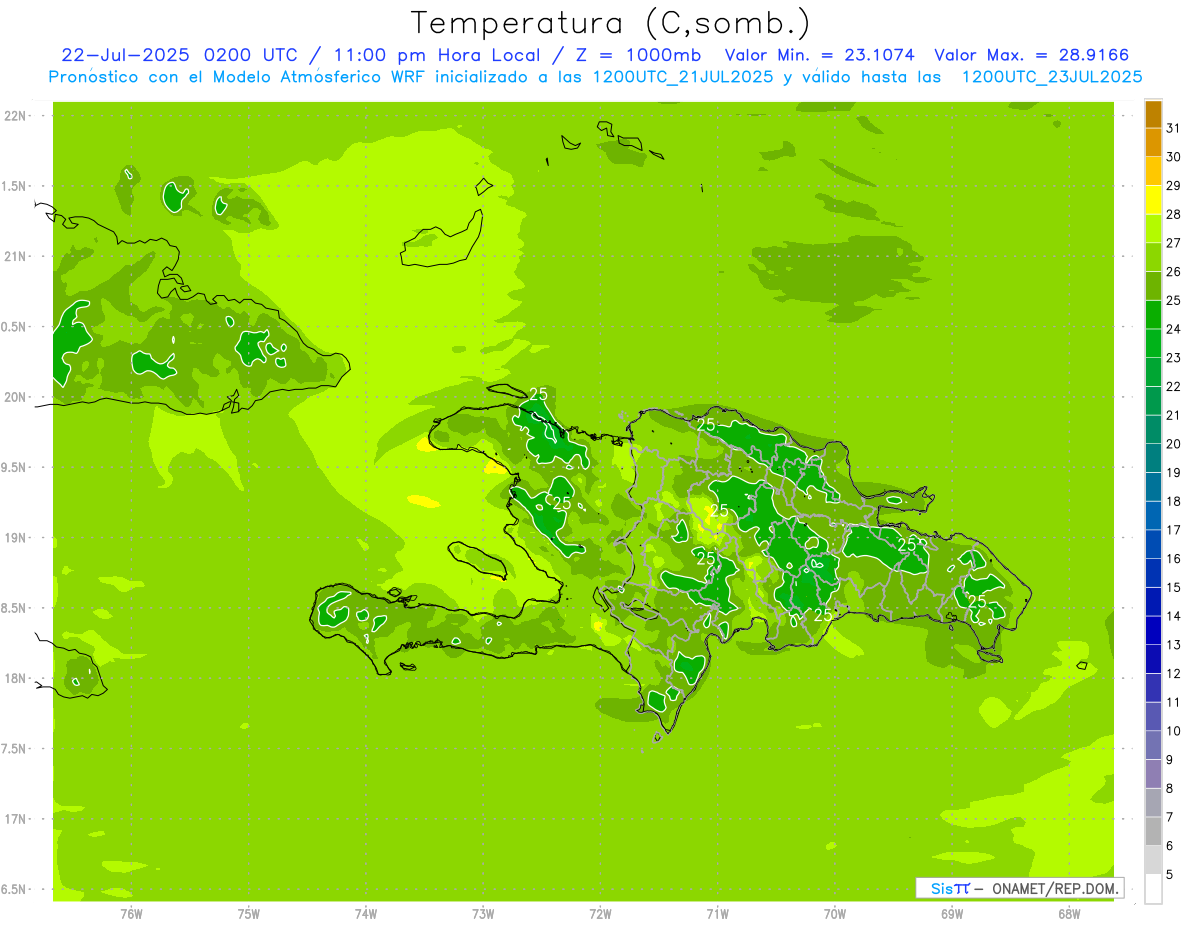Click the valid-until time "1200UTC_23JUL2025"

coord(1052,77)
